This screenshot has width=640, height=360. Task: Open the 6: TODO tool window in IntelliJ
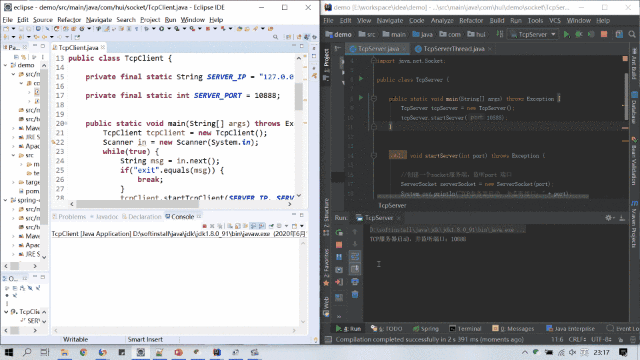[x=387, y=329]
